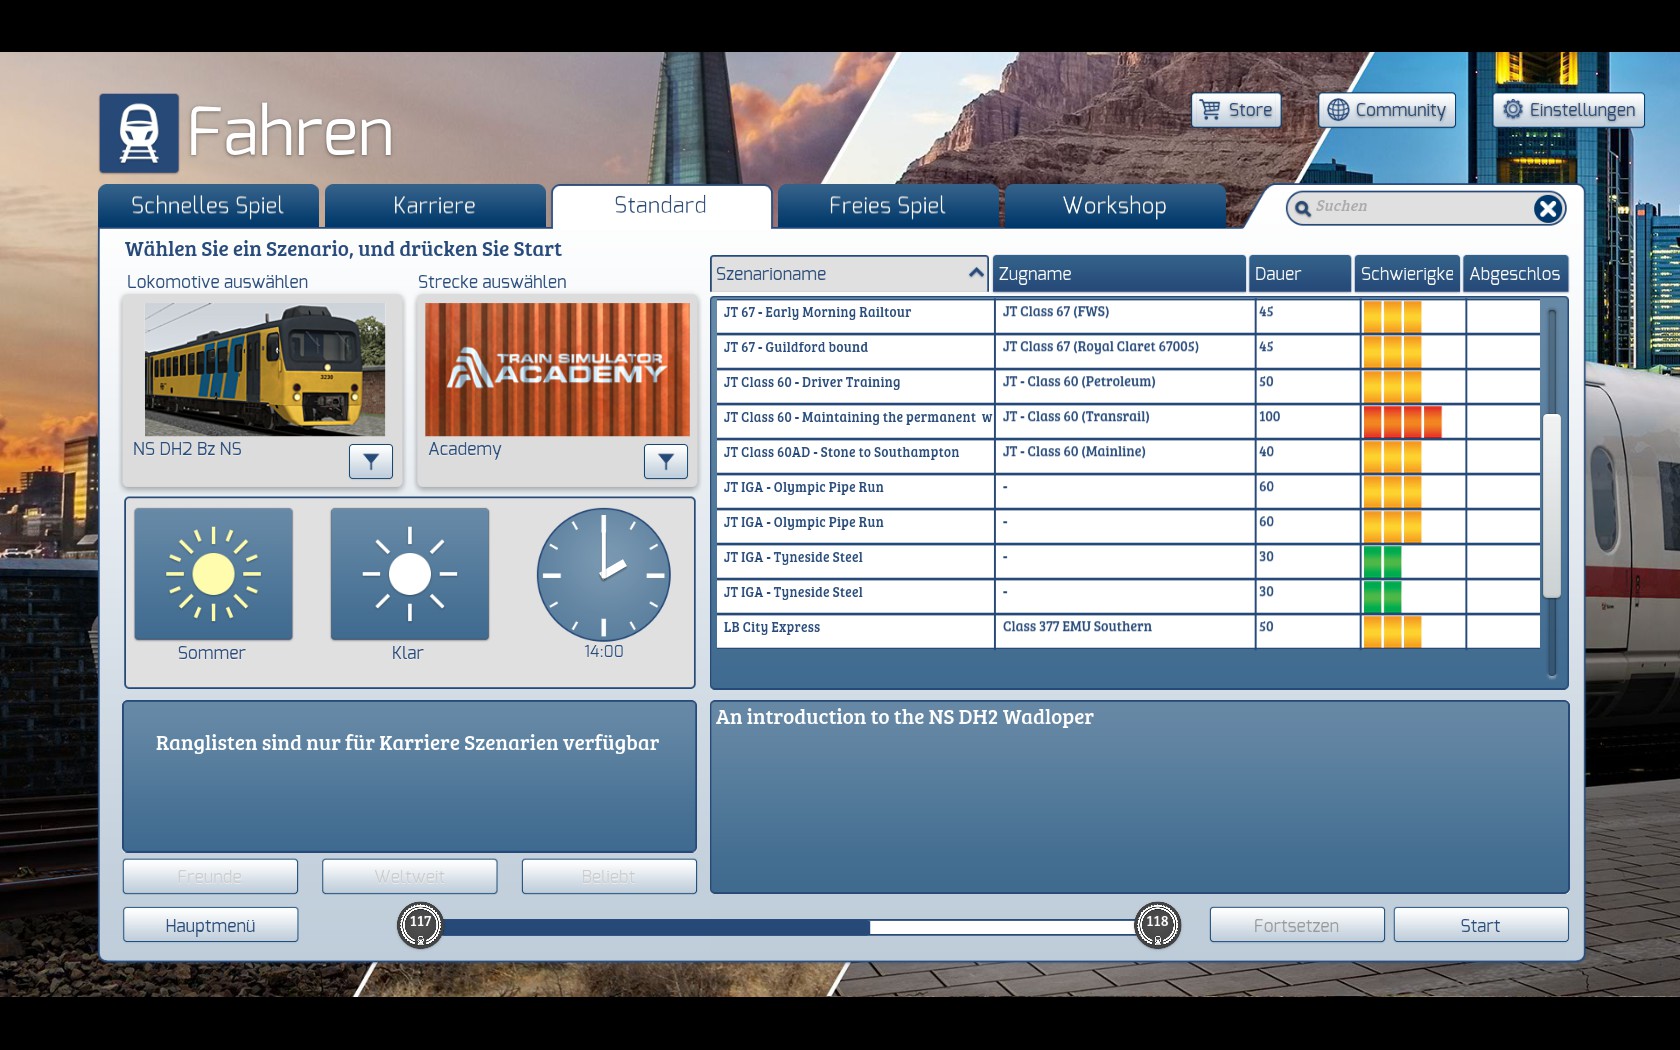The height and width of the screenshot is (1050, 1680).
Task: Select the Klar weather icon
Action: pyautogui.click(x=410, y=574)
